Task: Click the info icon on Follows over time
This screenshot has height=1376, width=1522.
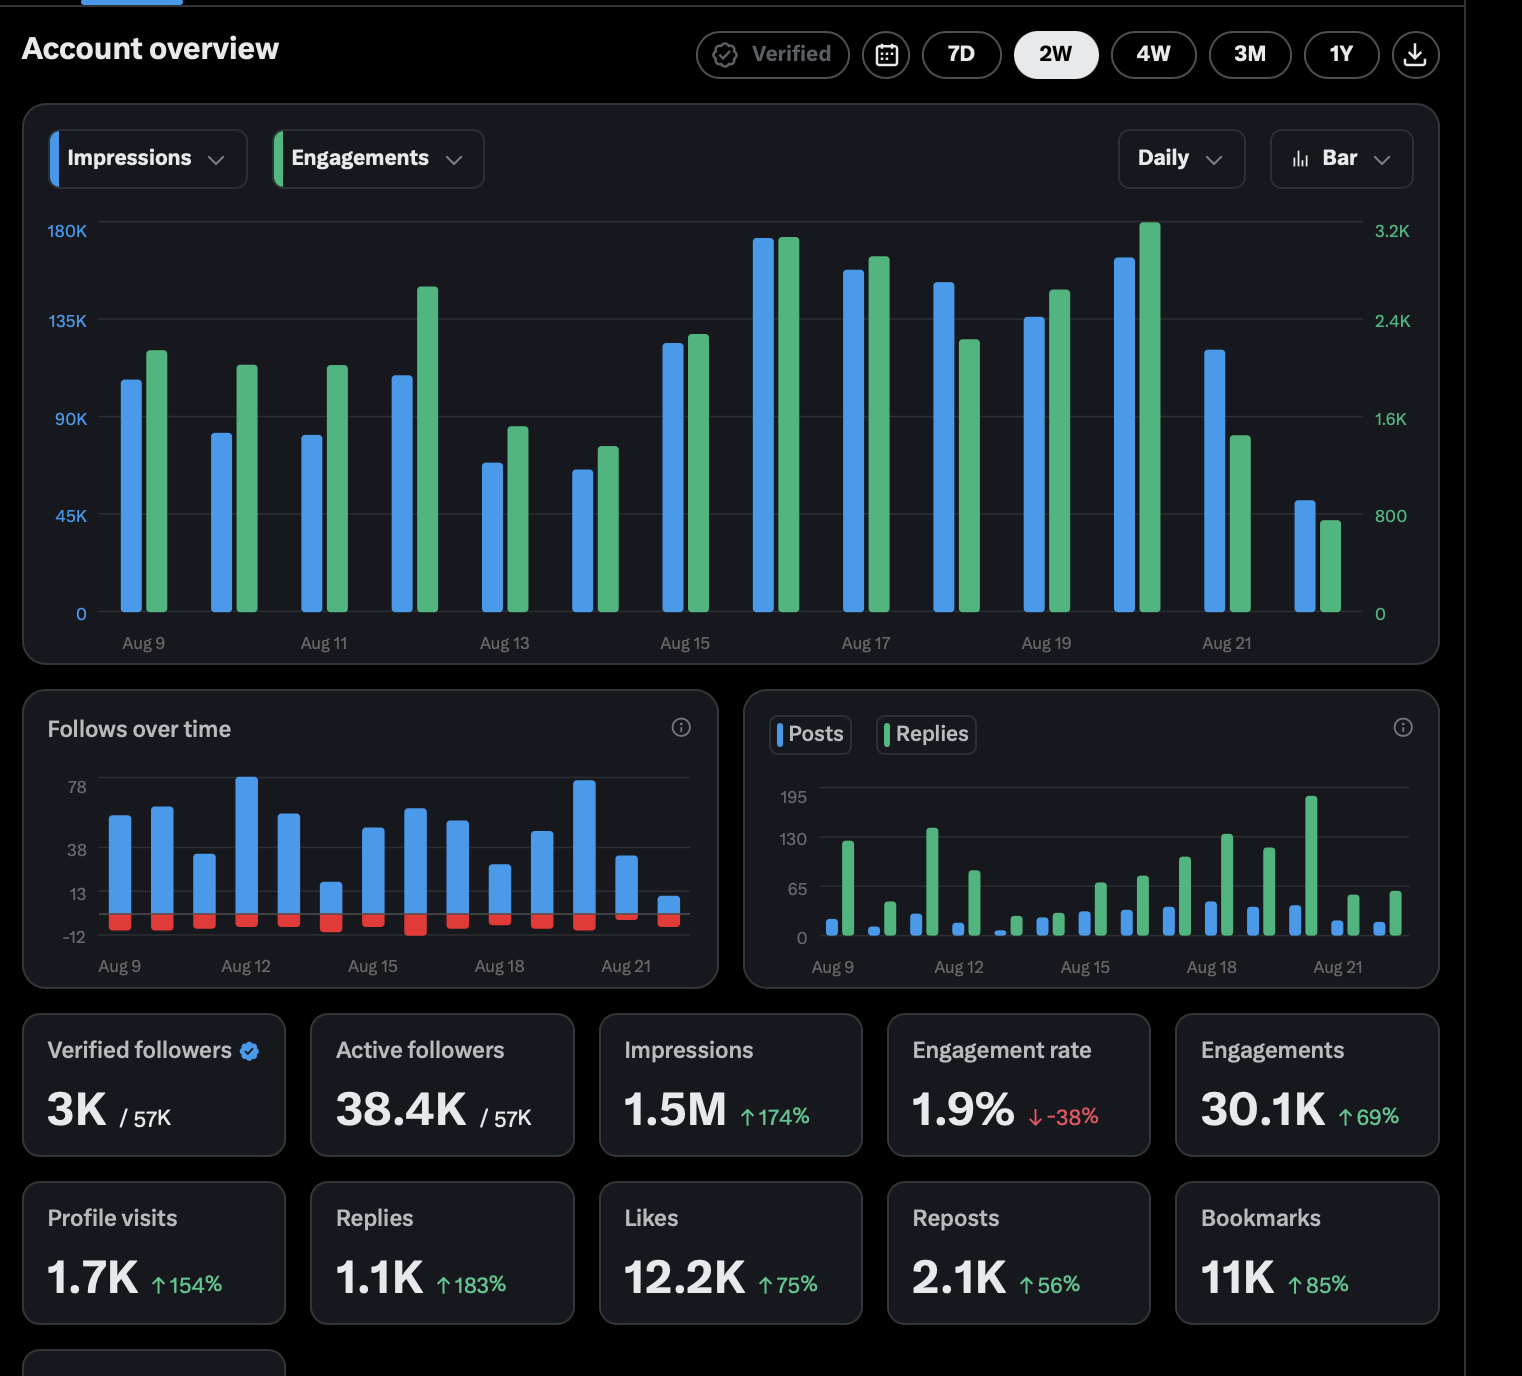Action: coord(681,727)
